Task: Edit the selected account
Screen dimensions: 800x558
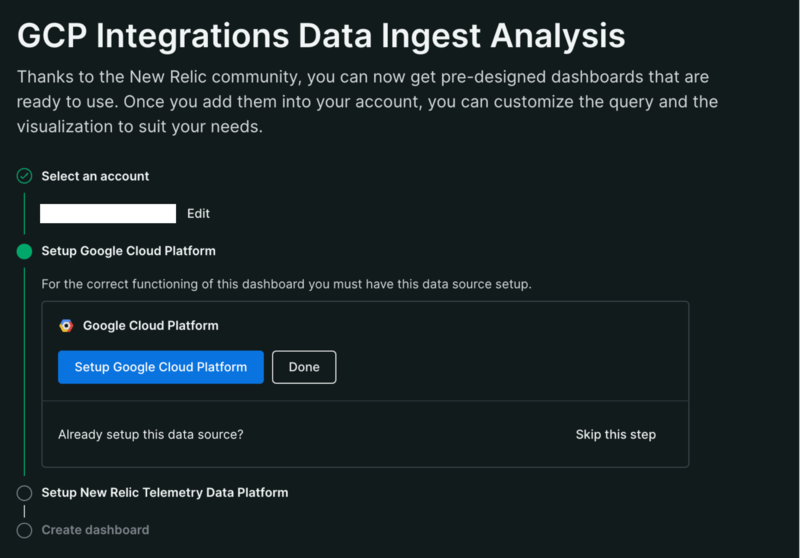Action: click(198, 213)
